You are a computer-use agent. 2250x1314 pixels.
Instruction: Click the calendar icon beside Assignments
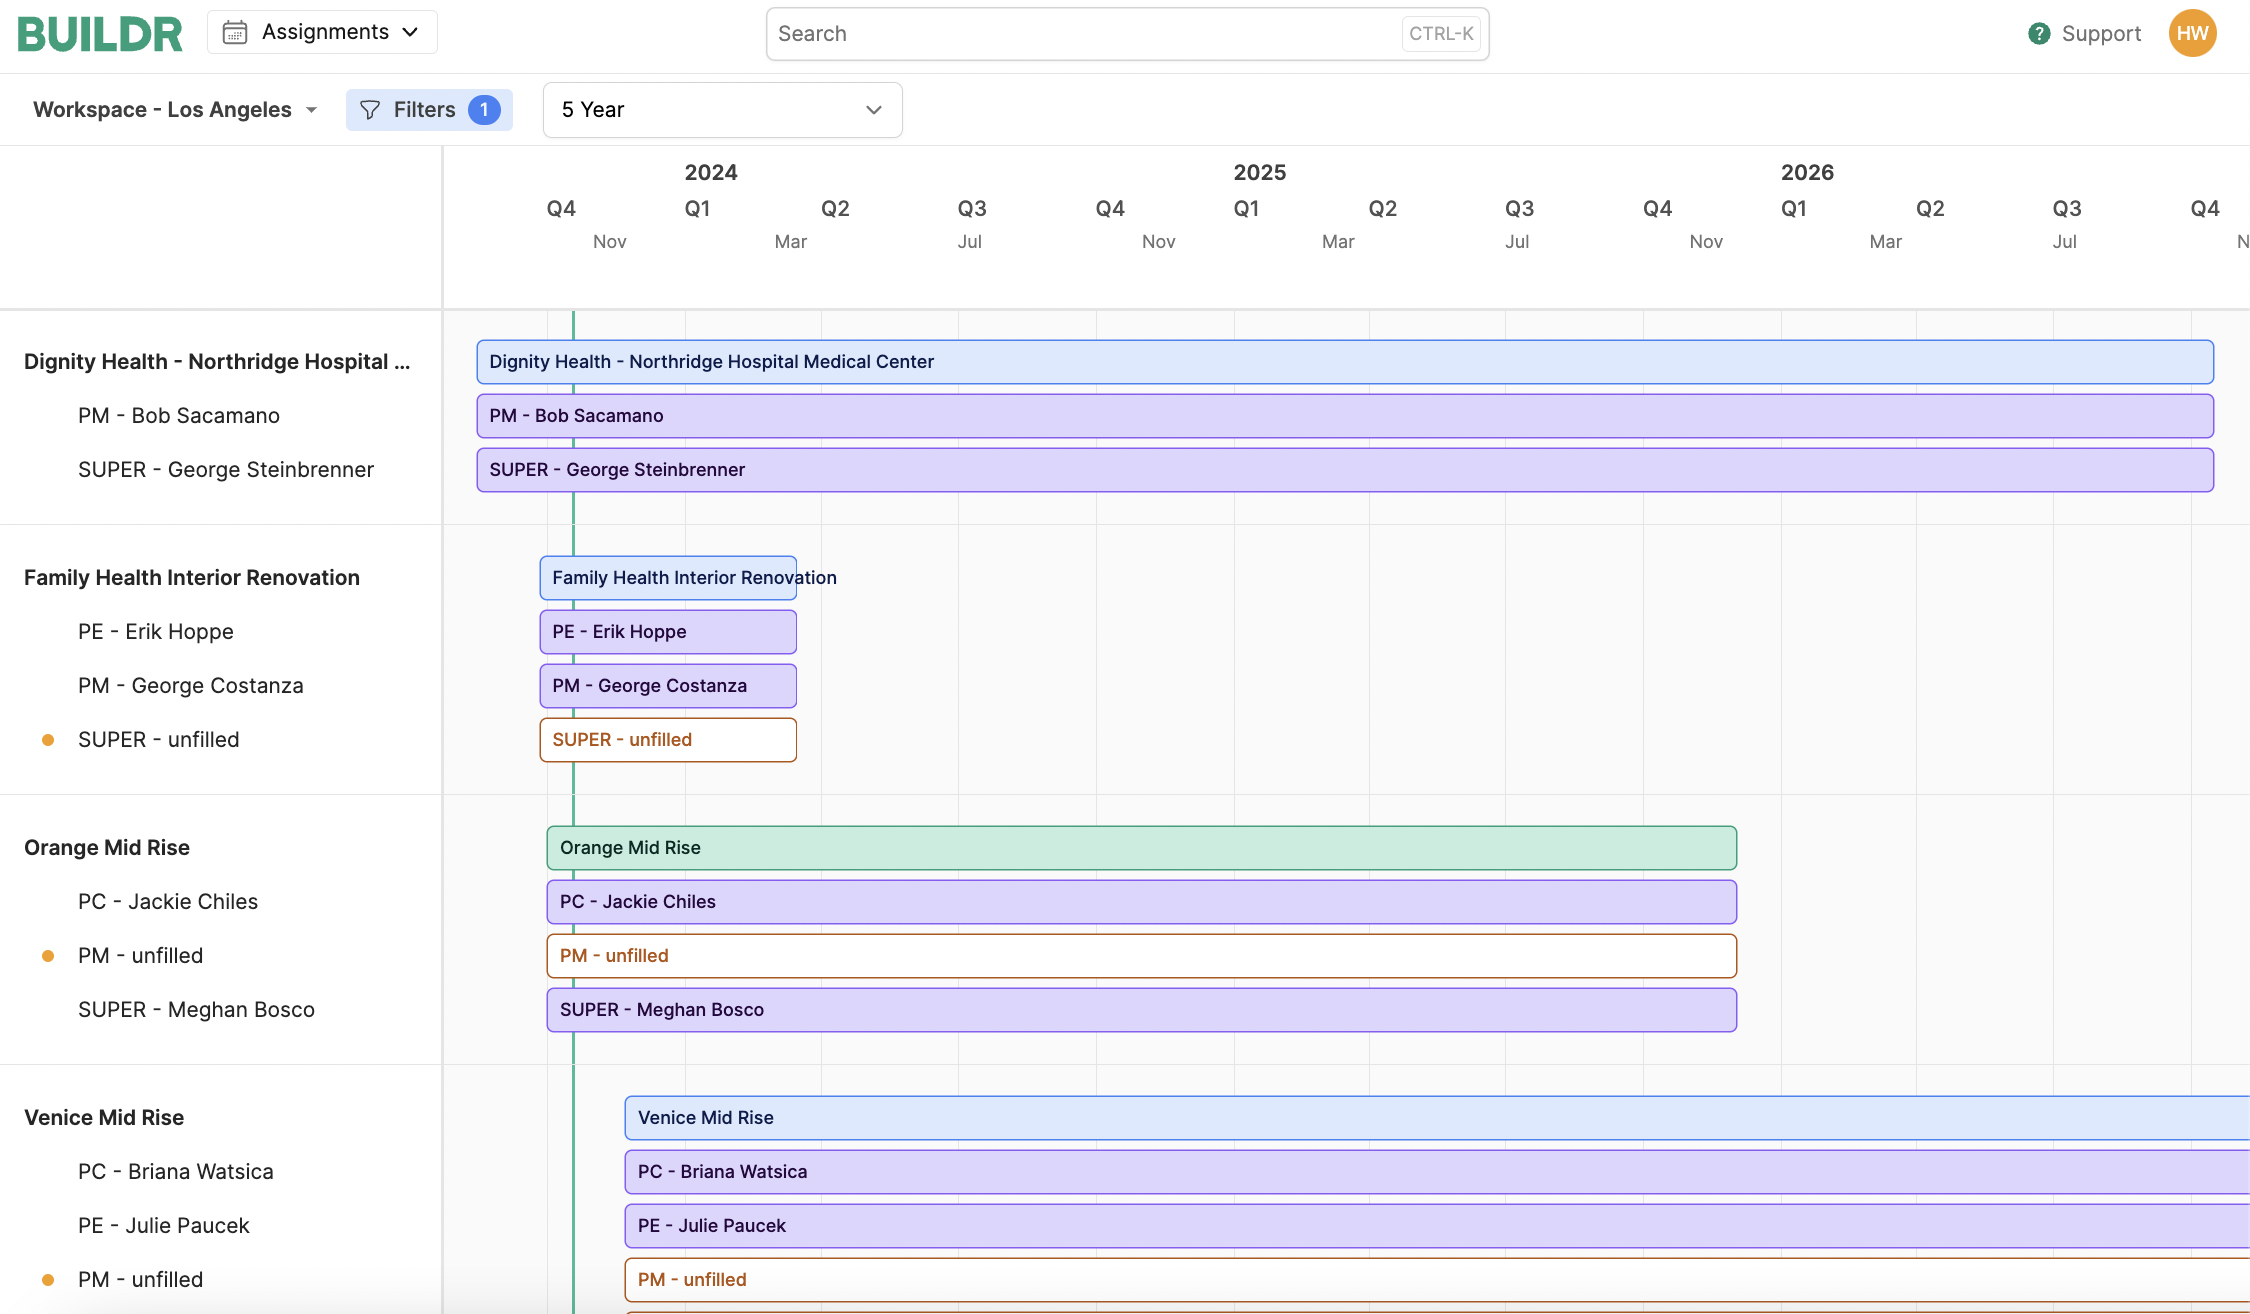(235, 33)
